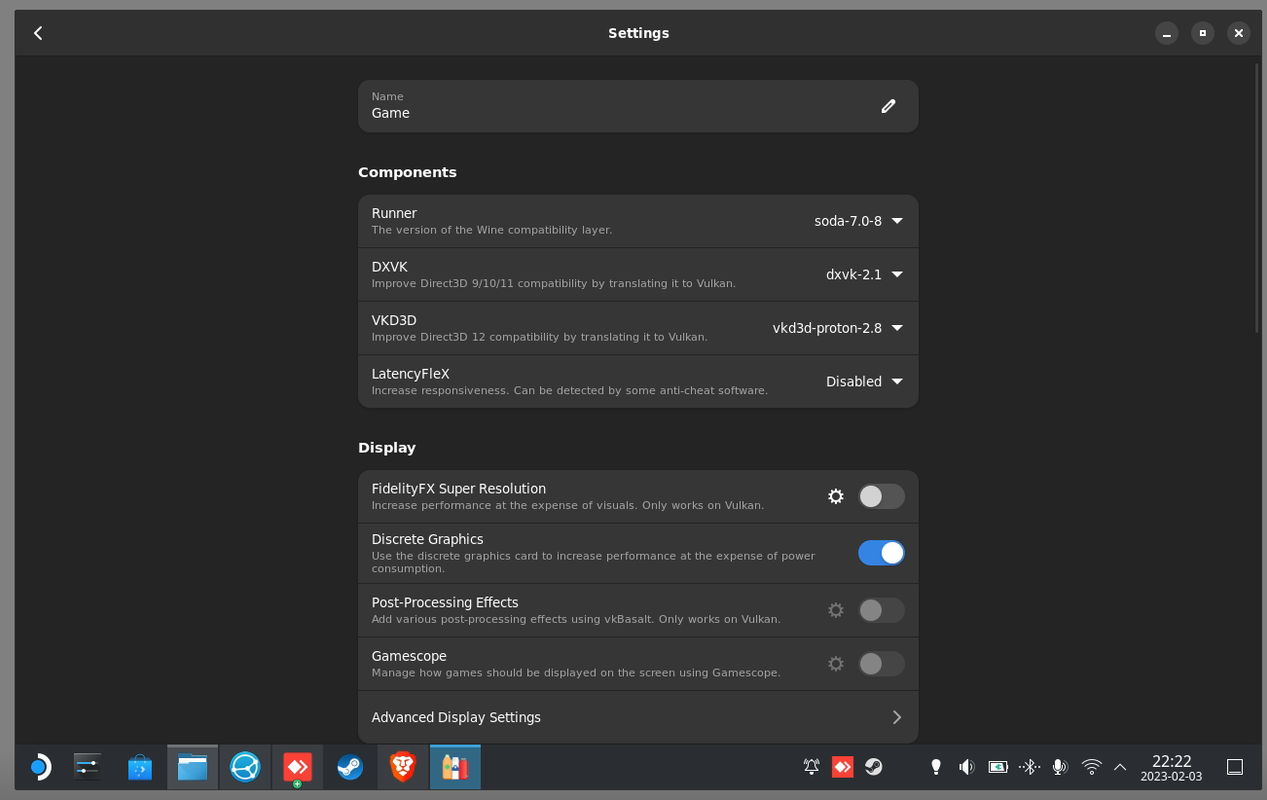Click the Settings page scrollbar
1267x800 pixels.
tap(1257, 198)
